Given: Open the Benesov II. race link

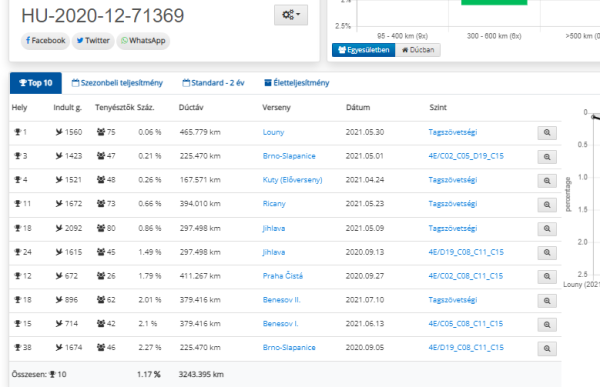Looking at the screenshot, I should pos(281,300).
